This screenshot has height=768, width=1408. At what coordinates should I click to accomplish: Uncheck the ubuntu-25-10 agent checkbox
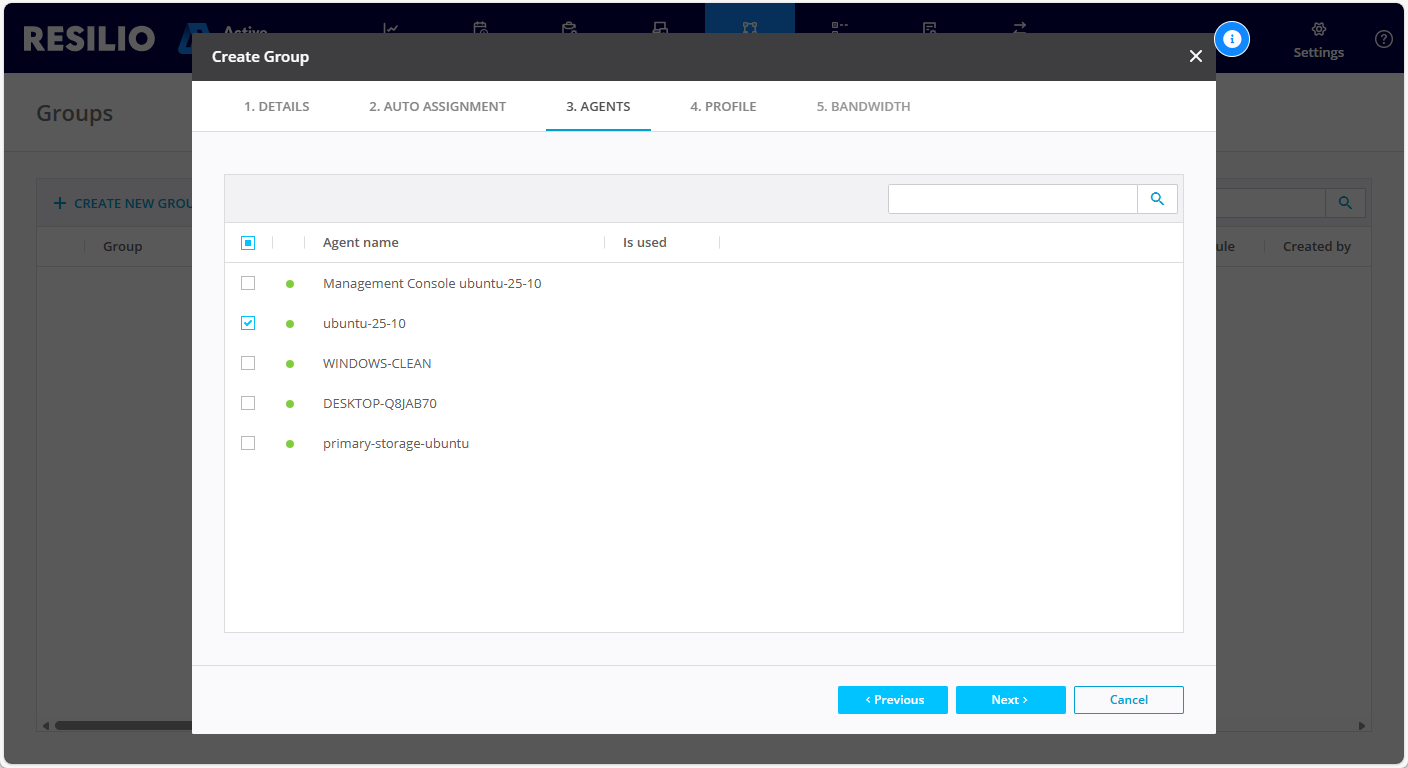248,323
